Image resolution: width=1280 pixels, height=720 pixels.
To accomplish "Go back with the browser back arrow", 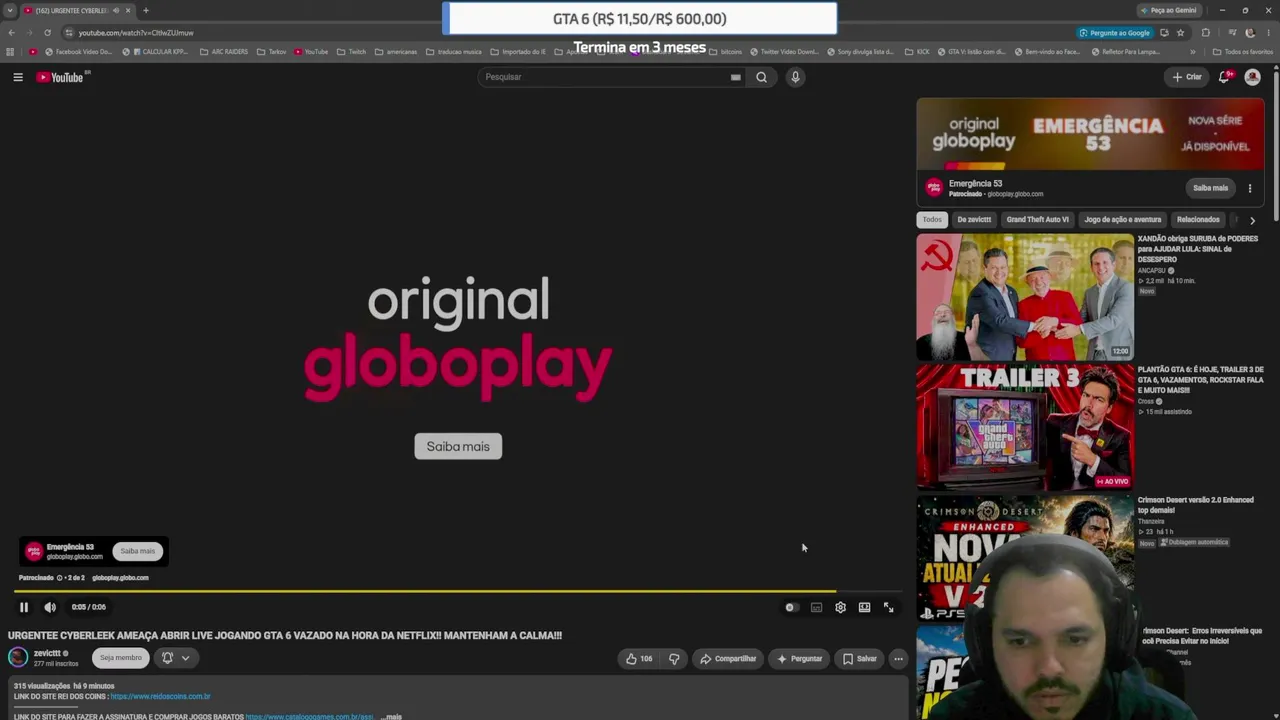I will 12,32.
